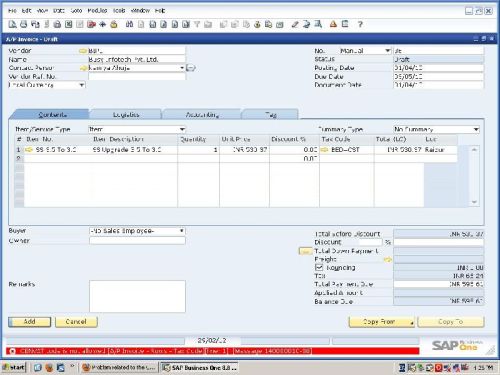Viewport: 500px width, 375px height.
Task: Click the Posting Date field
Action: click(x=438, y=68)
